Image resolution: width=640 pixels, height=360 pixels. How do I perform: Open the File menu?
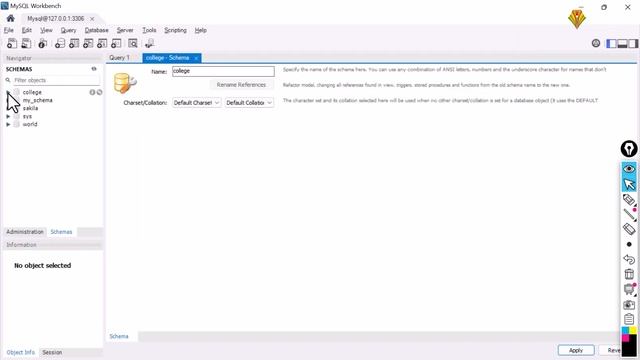click(x=9, y=30)
